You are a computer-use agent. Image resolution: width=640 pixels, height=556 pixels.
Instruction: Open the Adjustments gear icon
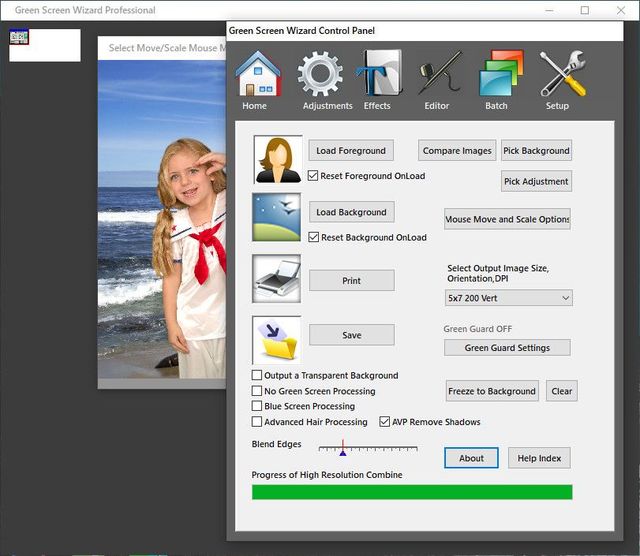pyautogui.click(x=321, y=76)
